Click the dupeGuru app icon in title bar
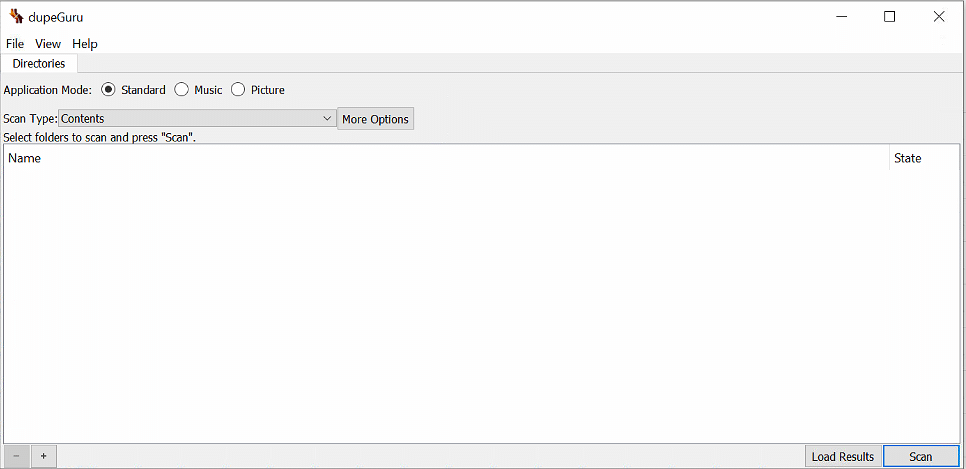 tap(16, 17)
